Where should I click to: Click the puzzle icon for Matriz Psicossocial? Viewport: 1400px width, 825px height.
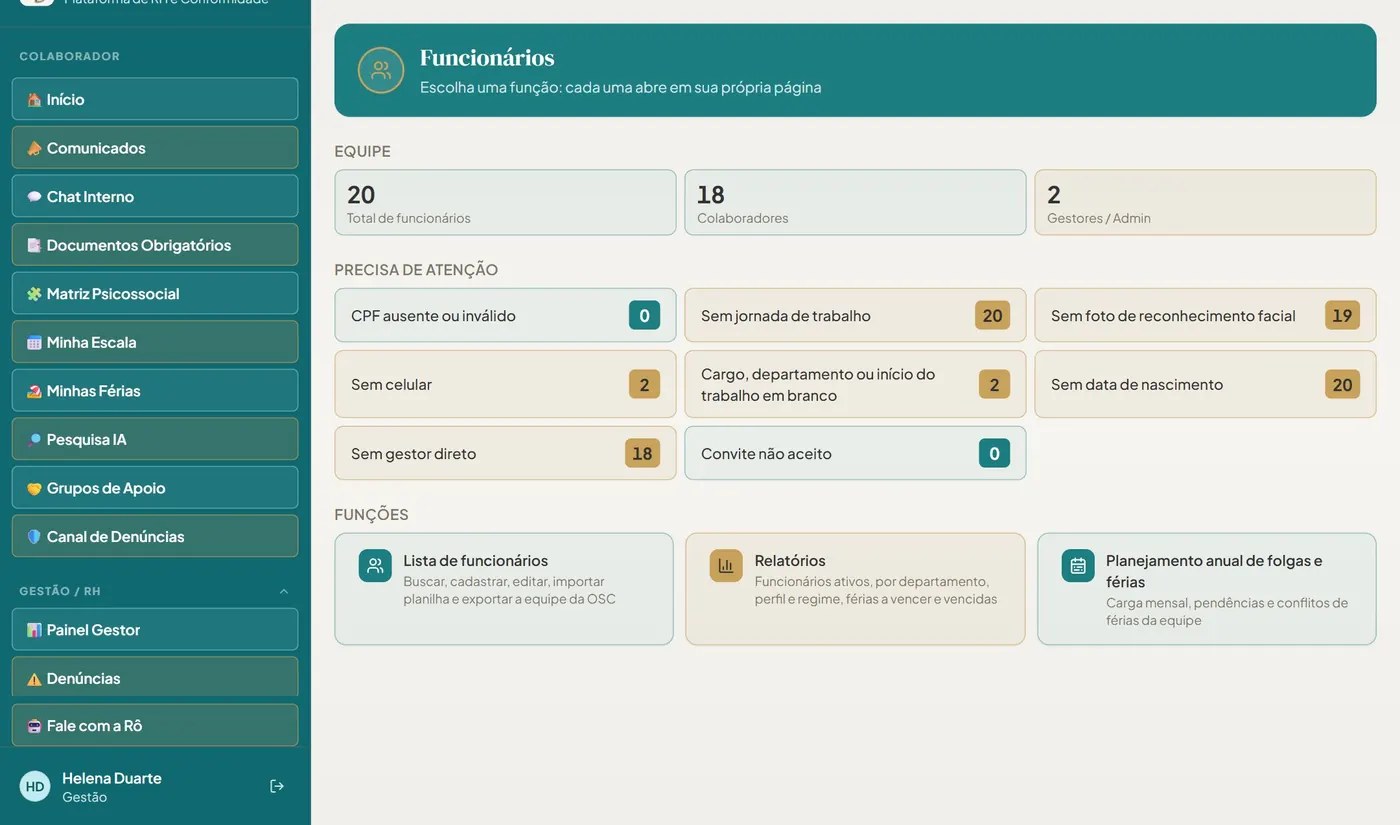click(34, 294)
